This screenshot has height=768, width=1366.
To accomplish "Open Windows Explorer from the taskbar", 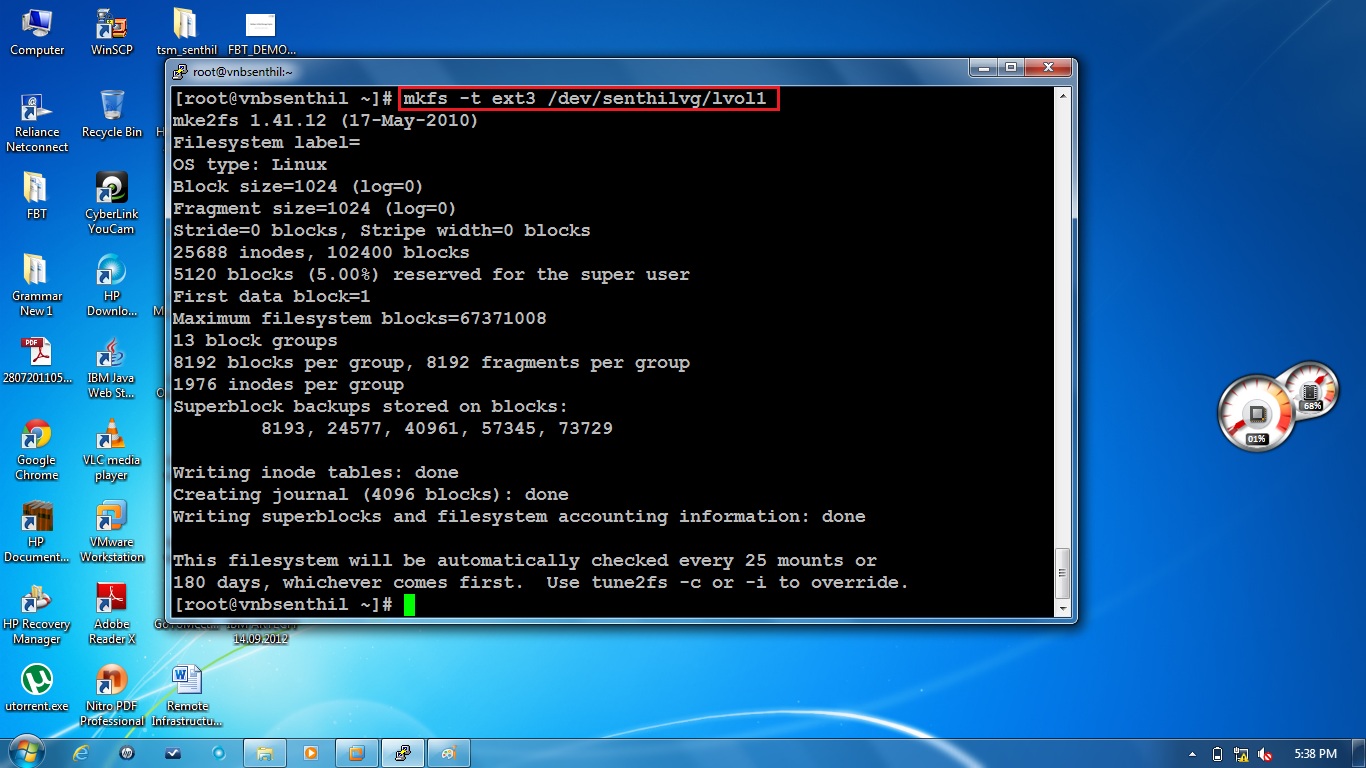I will pos(264,753).
